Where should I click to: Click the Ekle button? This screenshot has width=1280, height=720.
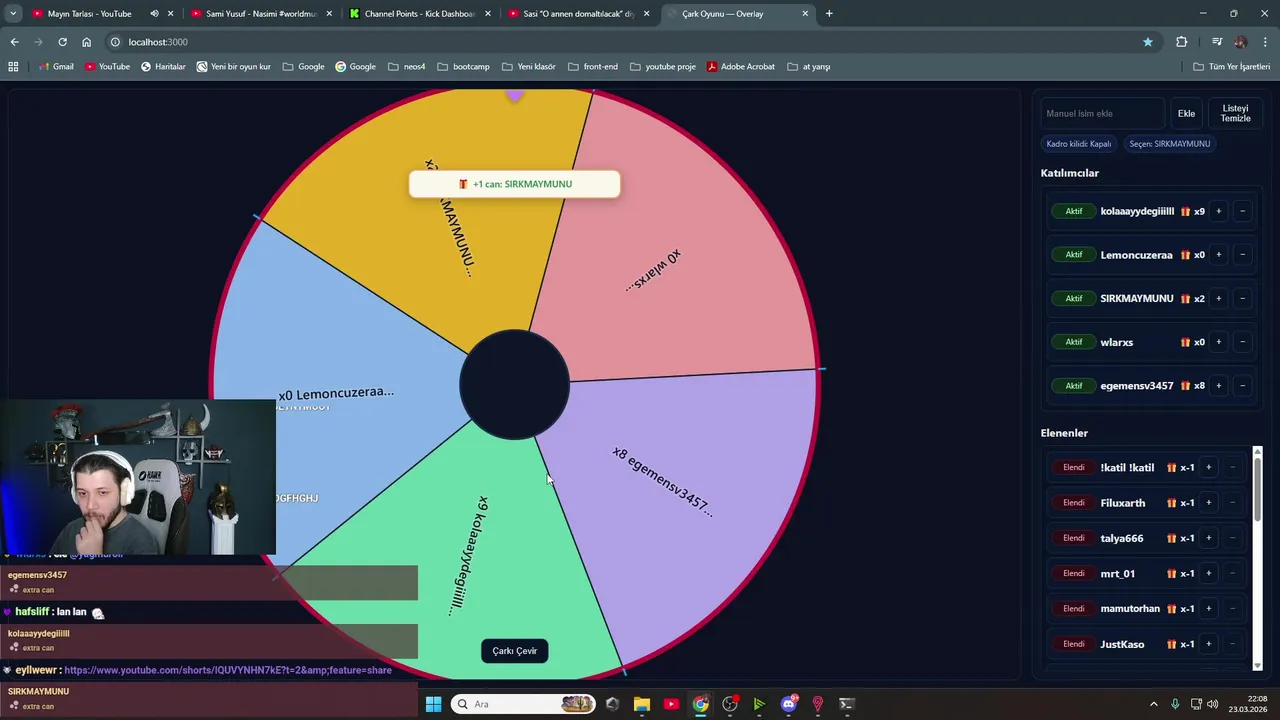click(1186, 113)
